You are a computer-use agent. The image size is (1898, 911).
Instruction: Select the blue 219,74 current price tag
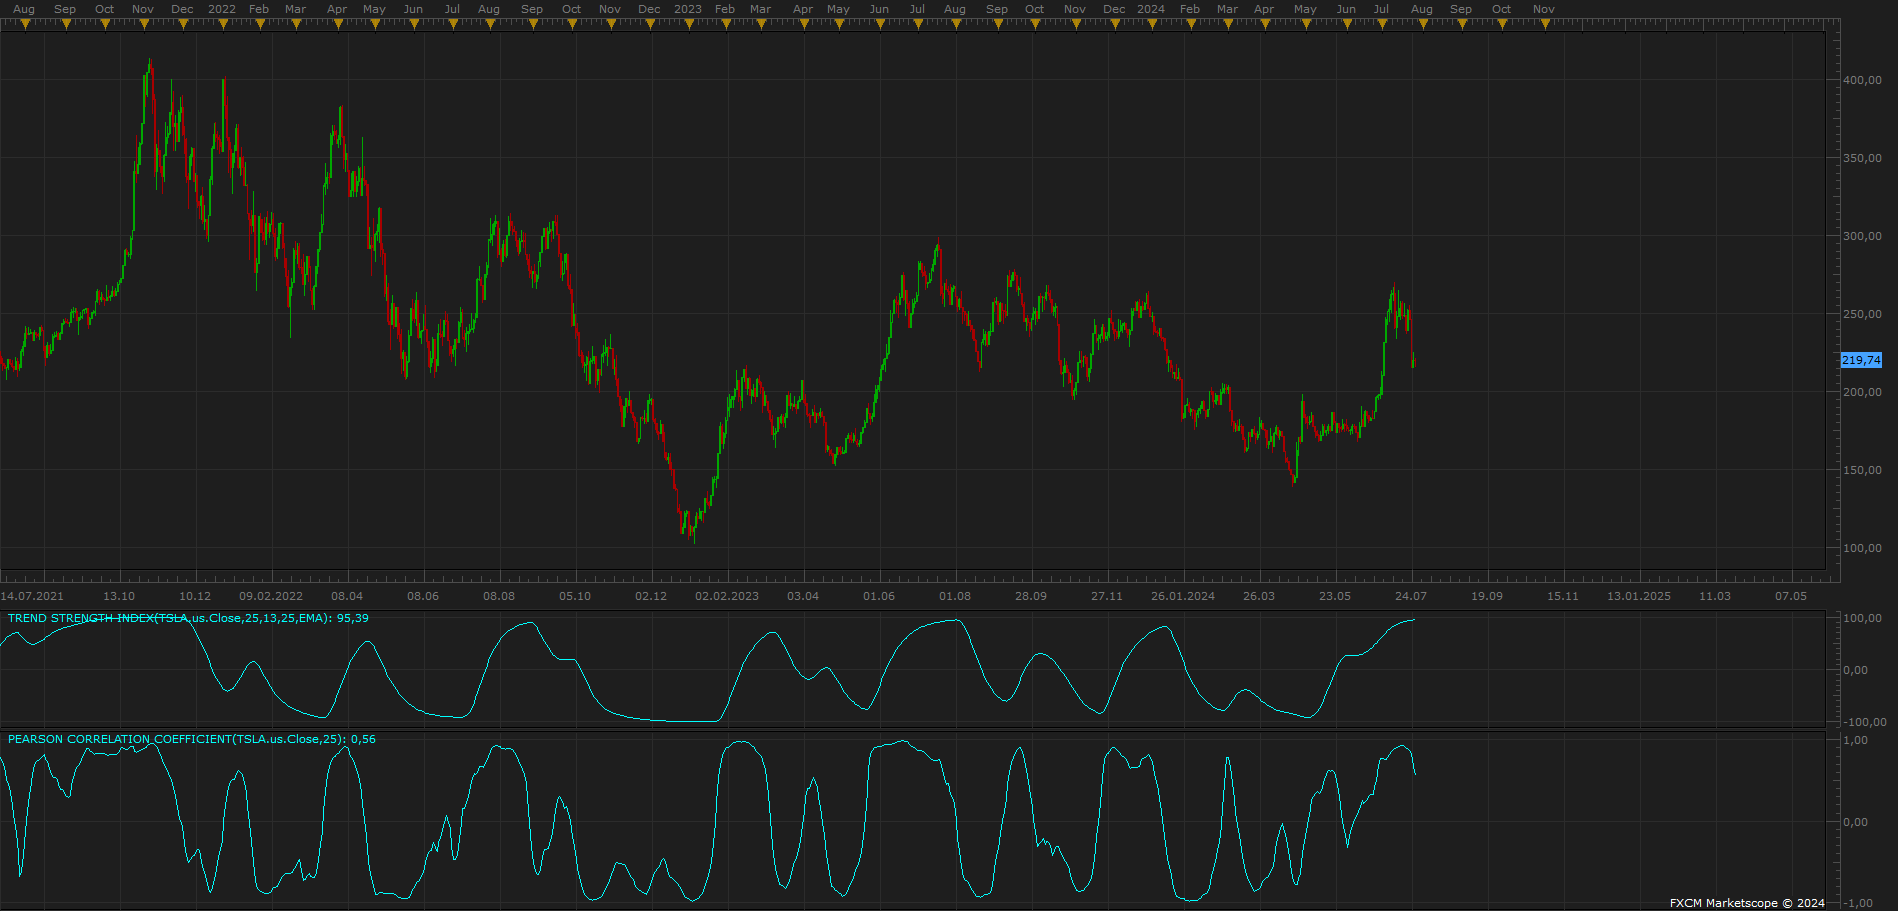pyautogui.click(x=1861, y=360)
